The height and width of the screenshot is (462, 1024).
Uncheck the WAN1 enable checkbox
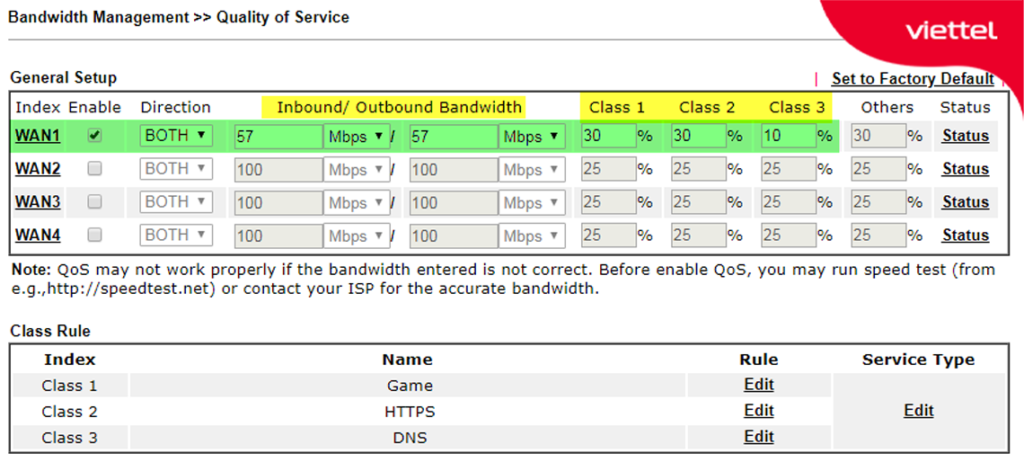pos(95,136)
